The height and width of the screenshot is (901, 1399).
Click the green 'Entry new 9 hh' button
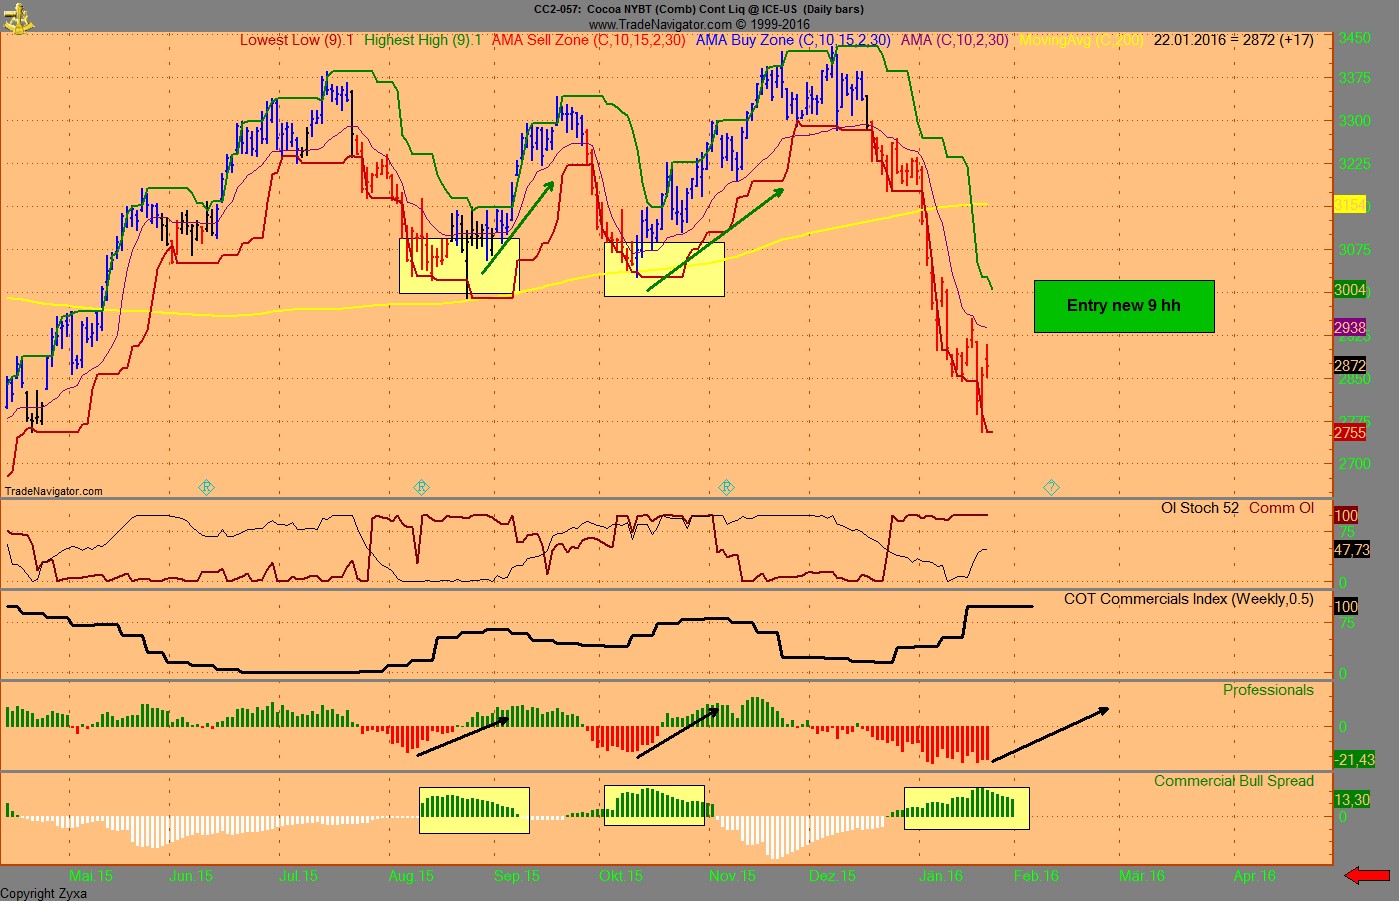point(1123,306)
